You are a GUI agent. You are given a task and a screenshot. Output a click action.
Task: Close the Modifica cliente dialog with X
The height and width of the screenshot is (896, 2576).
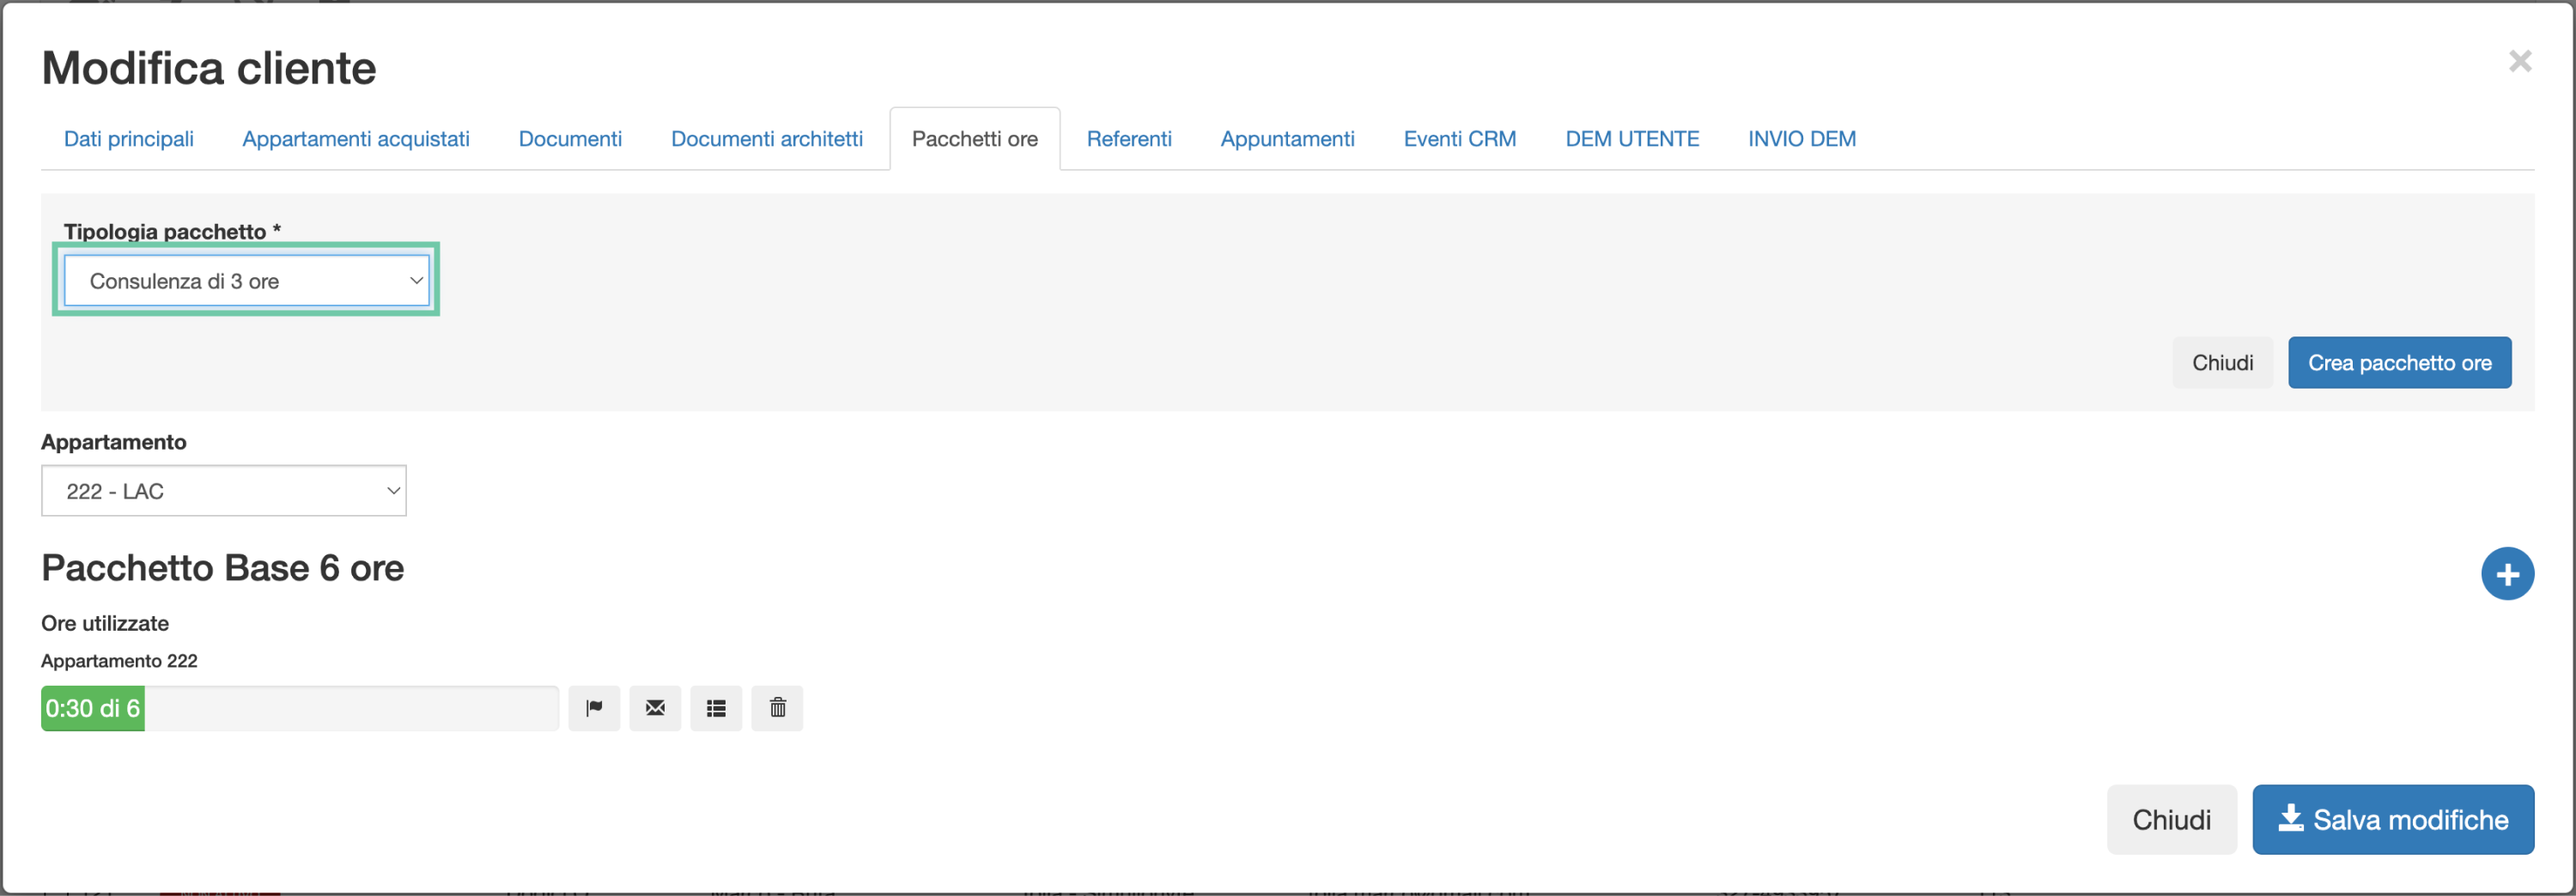[2520, 61]
